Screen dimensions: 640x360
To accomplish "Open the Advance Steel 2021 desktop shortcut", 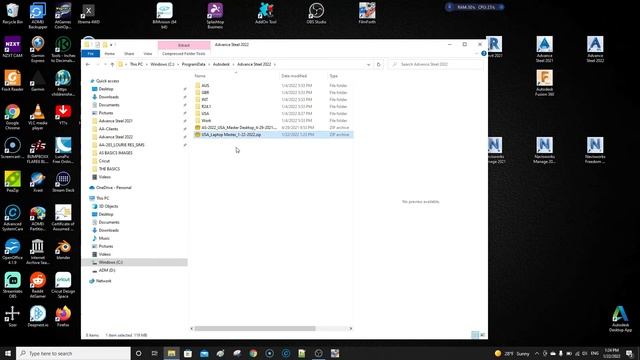I will tap(544, 49).
